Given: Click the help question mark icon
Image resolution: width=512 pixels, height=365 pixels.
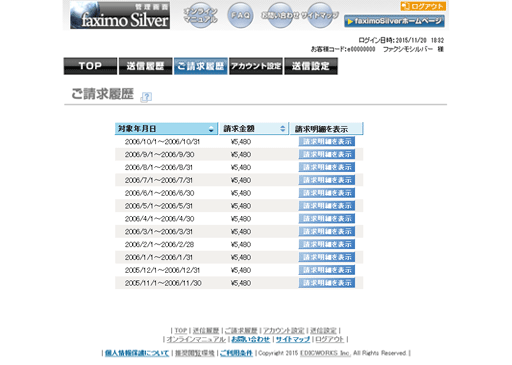Looking at the screenshot, I should point(146,97).
